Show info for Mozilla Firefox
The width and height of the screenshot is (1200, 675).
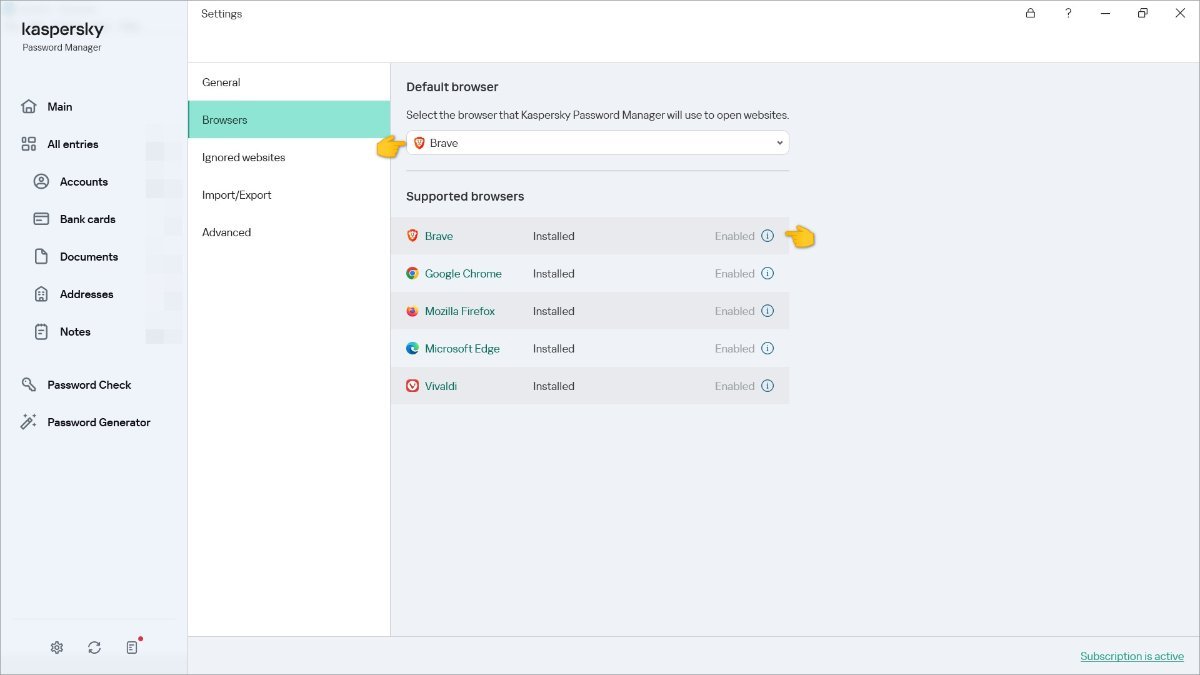(x=768, y=311)
